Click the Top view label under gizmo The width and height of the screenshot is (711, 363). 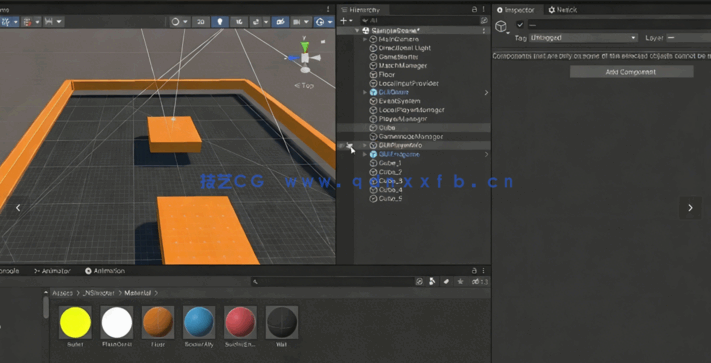[x=304, y=85]
